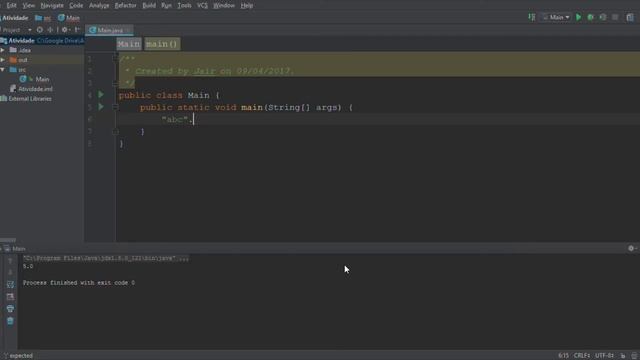Select Atividade.iml file in tree

click(31, 89)
